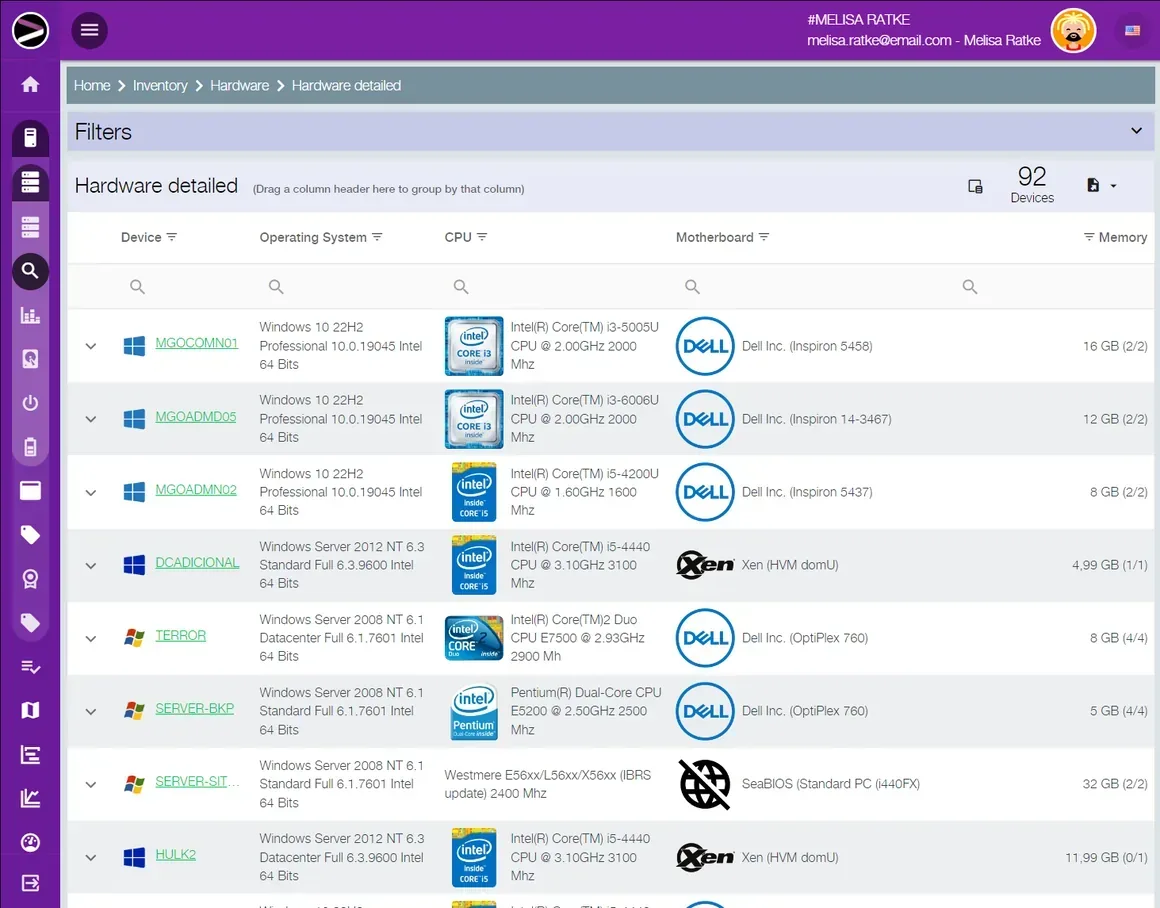The height and width of the screenshot is (908, 1160).
Task: Click the Device column search field
Action: coord(183,286)
